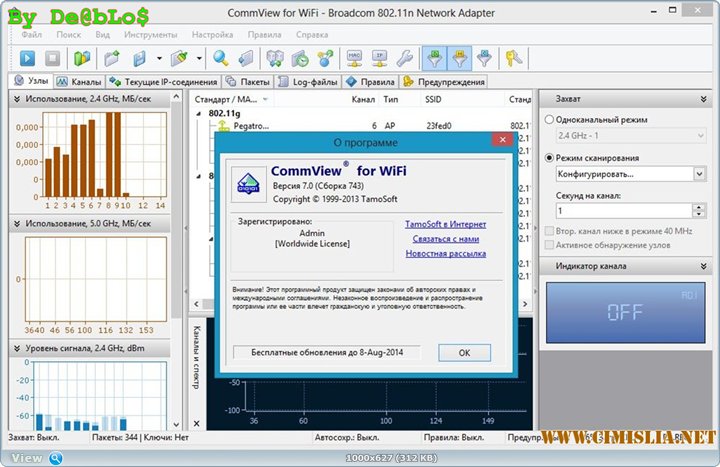720x467 pixels.
Task: Switch to the Текущие IP-соединения tab
Action: [163, 82]
